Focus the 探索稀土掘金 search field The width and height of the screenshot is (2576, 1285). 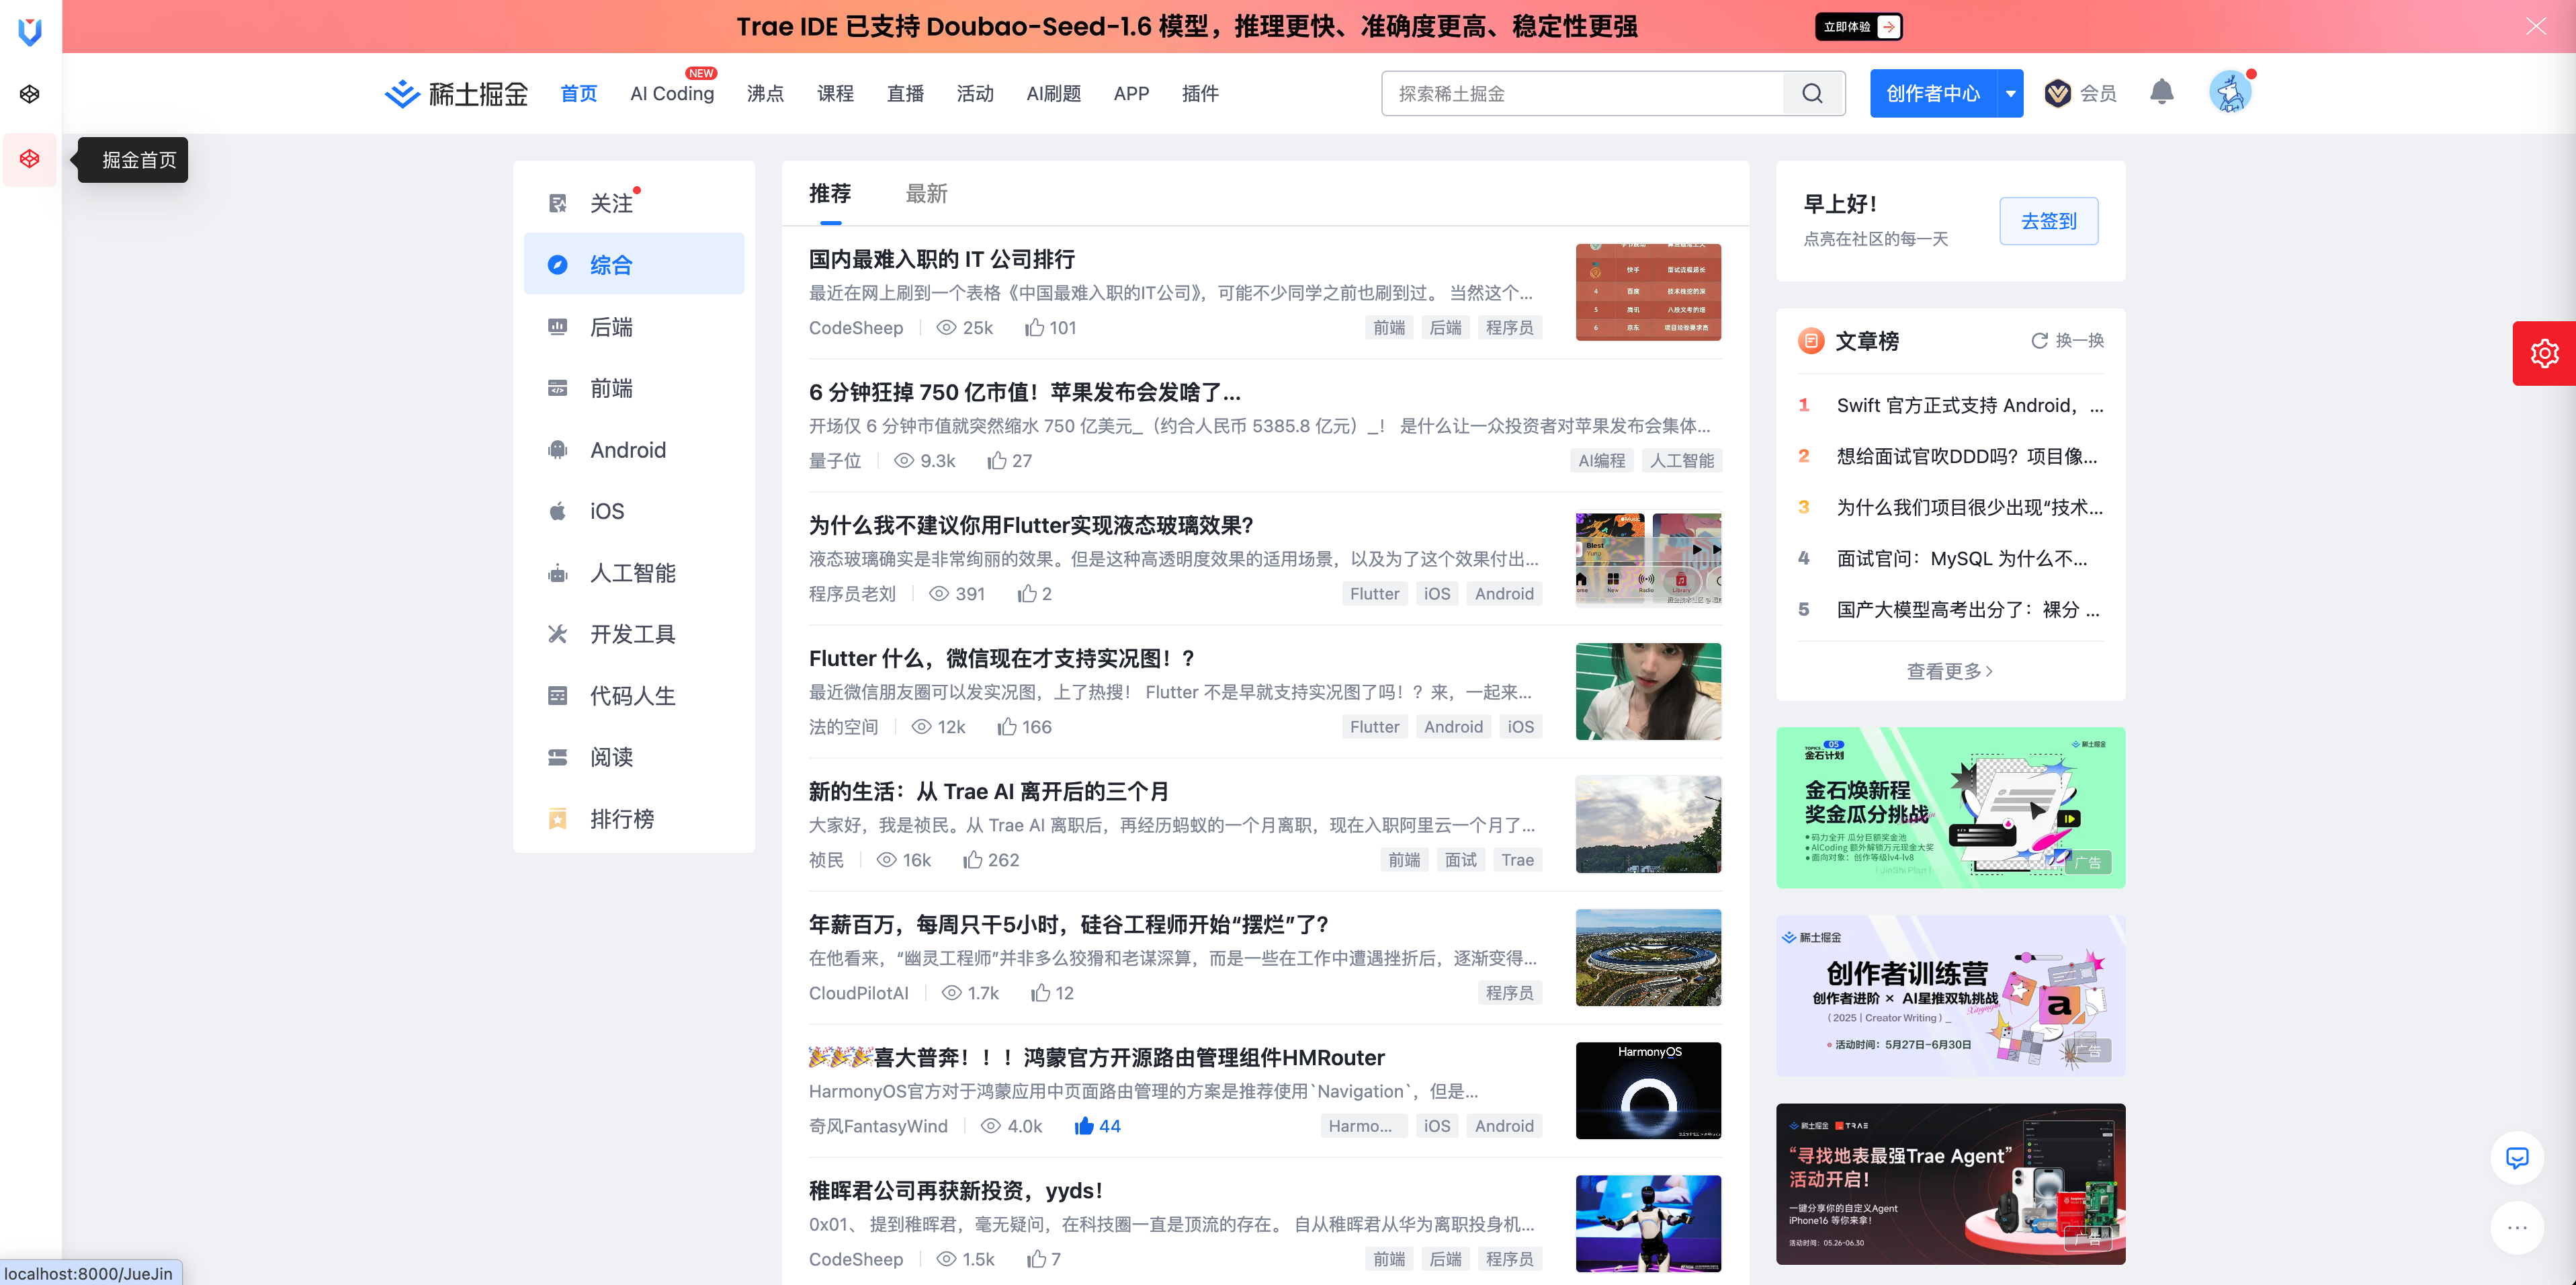point(1583,93)
